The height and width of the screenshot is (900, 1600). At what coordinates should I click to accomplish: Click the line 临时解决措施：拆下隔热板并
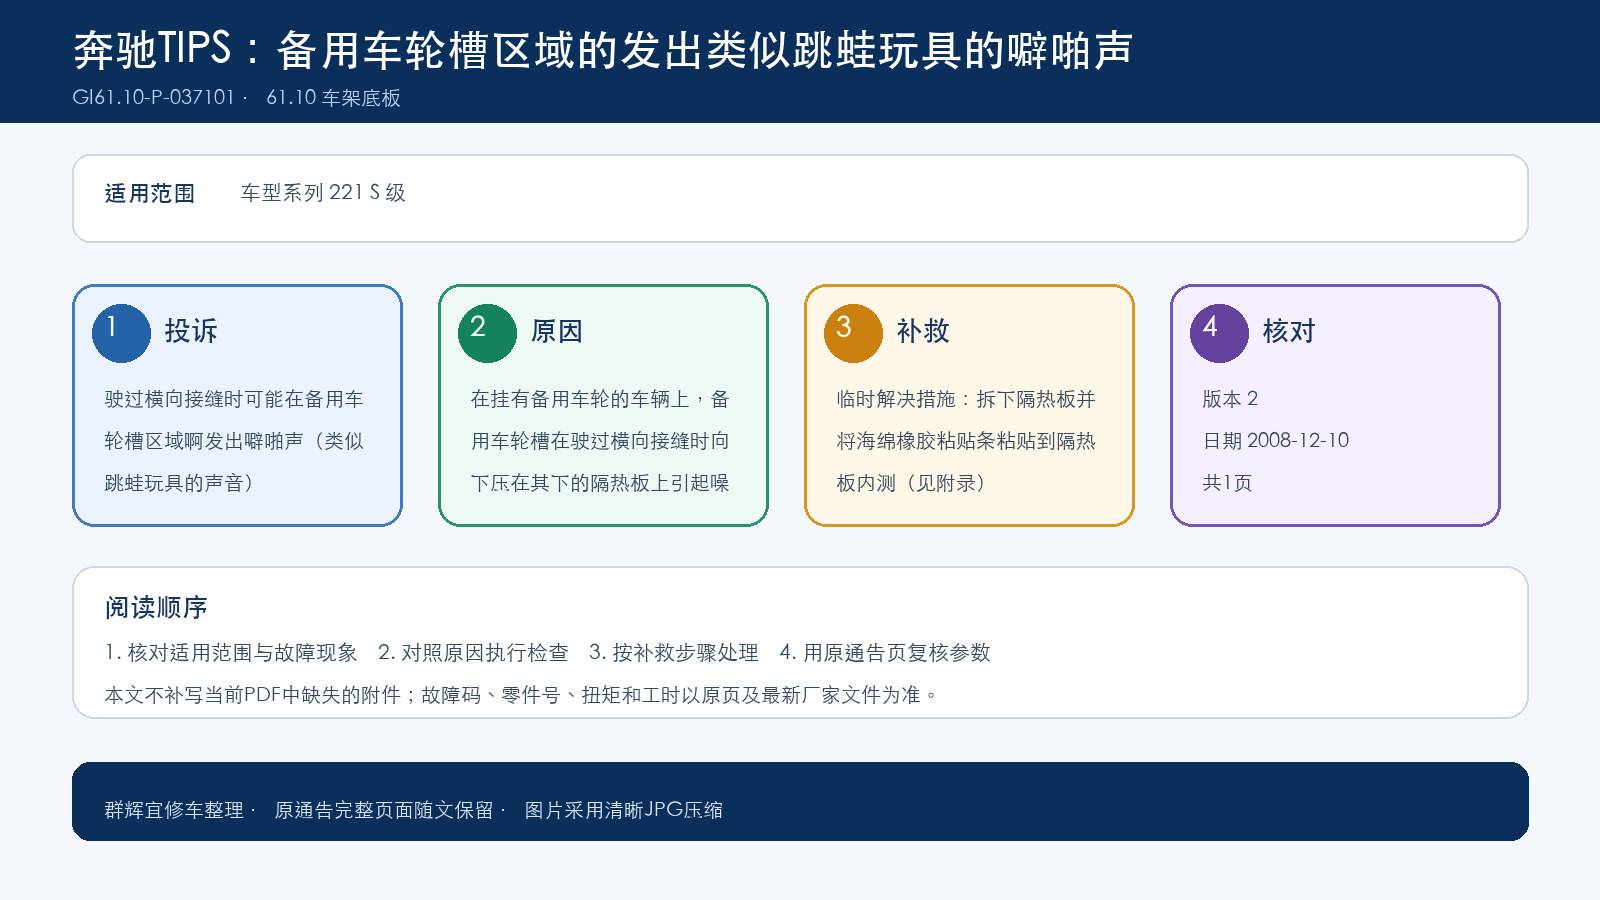pyautogui.click(x=966, y=399)
